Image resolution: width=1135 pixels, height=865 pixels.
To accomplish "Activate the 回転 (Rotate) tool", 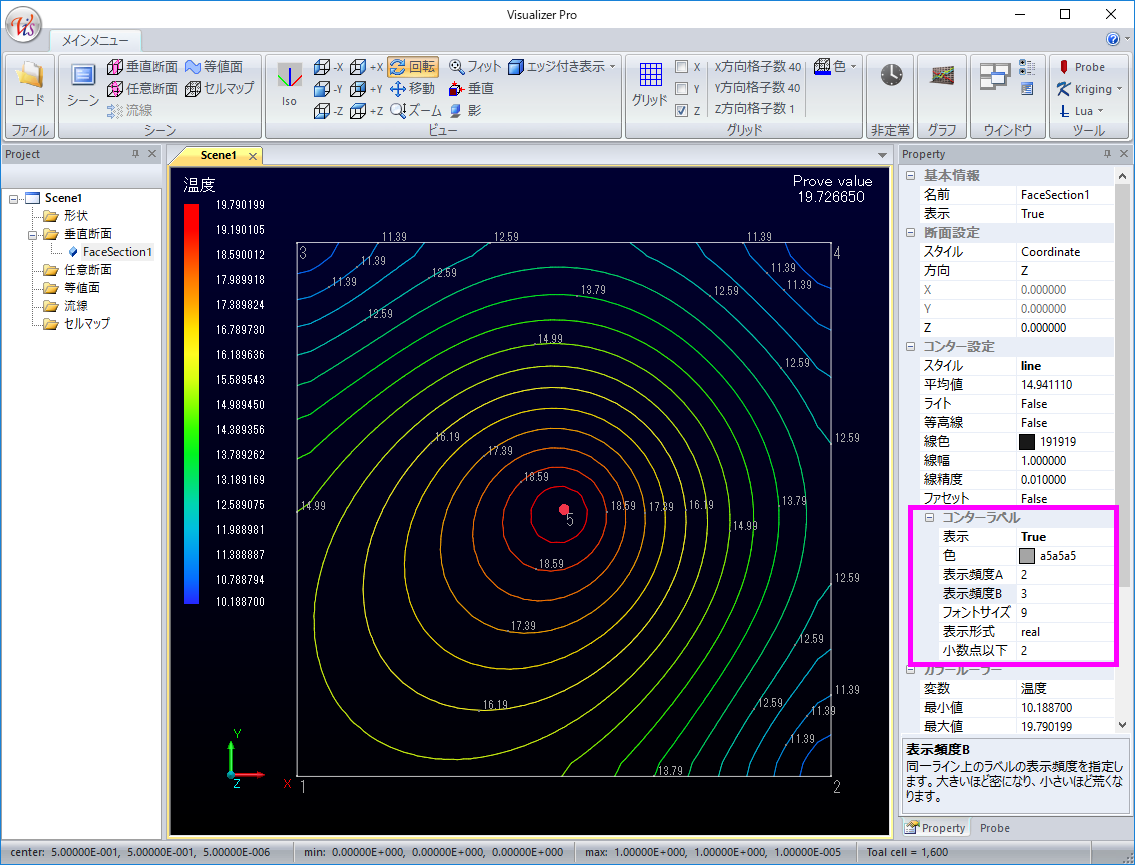I will click(x=412, y=67).
